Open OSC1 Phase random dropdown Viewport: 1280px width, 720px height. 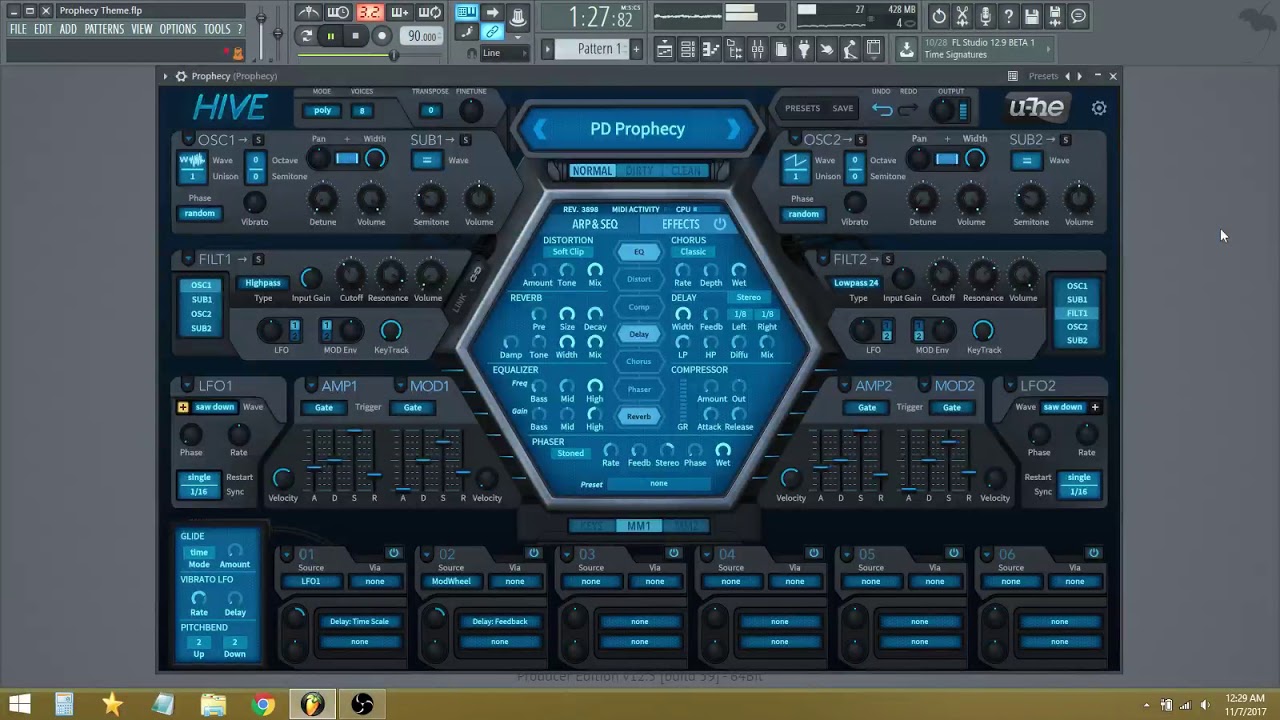coord(200,213)
